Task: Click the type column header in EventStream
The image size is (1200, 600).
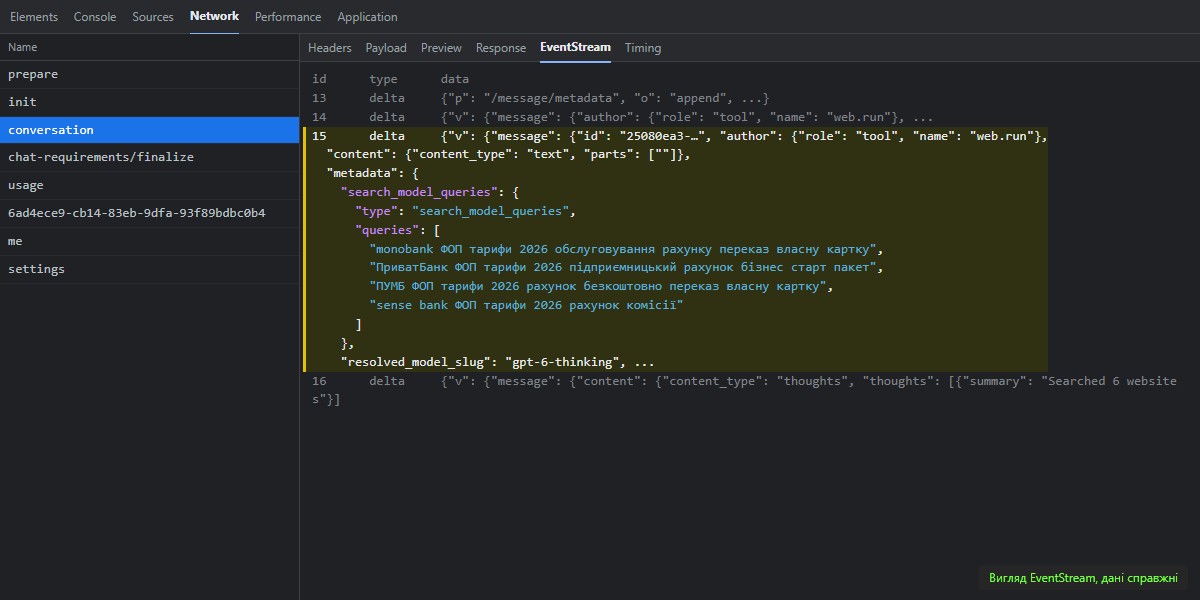Action: coord(383,79)
